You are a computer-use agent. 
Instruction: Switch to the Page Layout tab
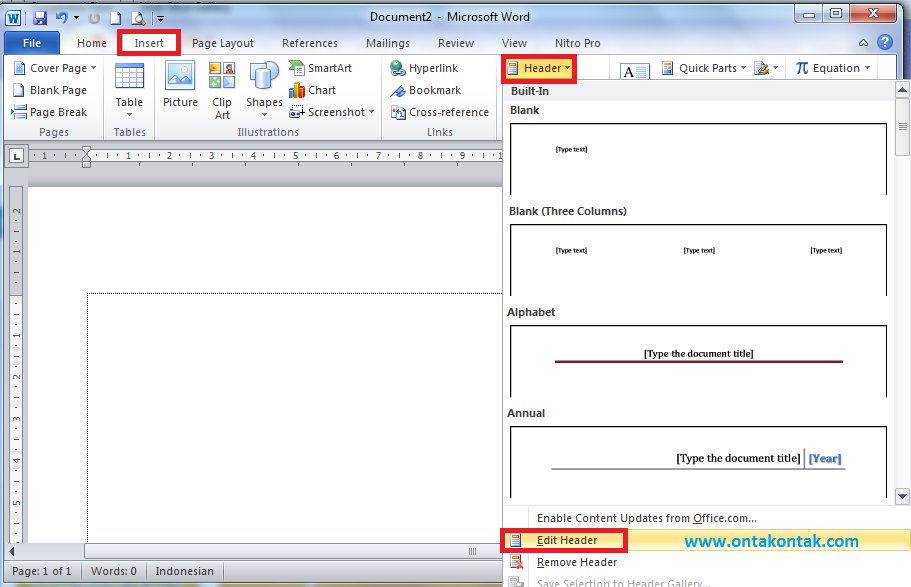(x=223, y=43)
